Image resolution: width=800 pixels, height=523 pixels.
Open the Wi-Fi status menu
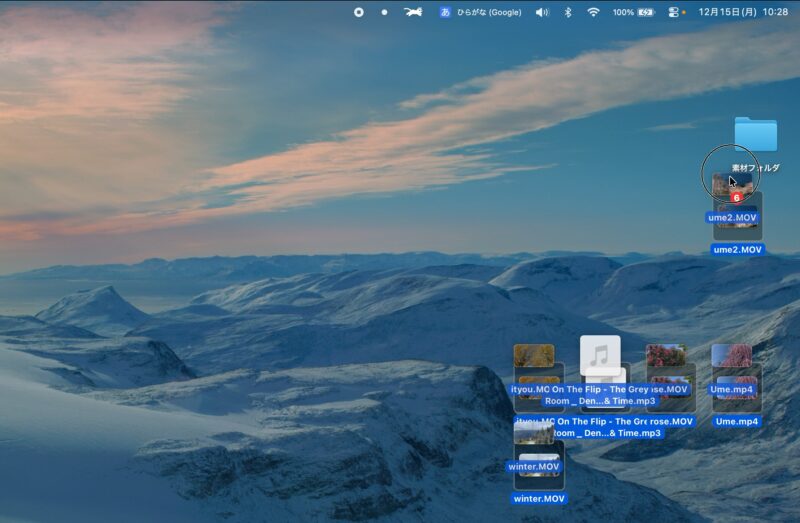(x=593, y=12)
